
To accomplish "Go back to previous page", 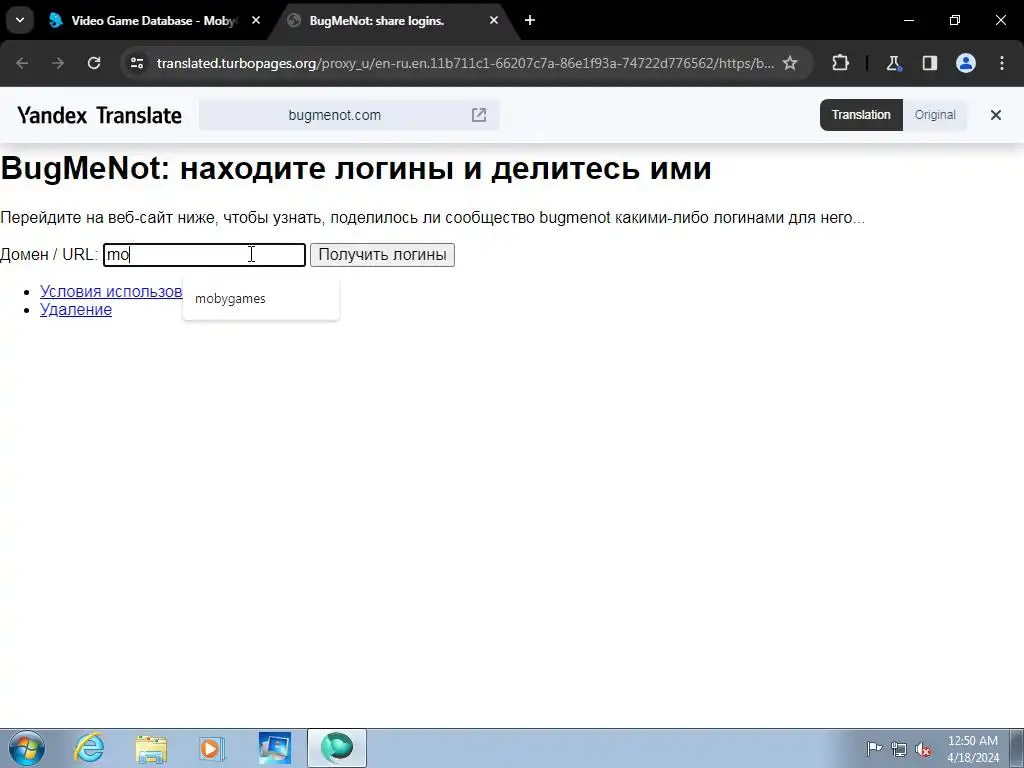I will coord(22,63).
